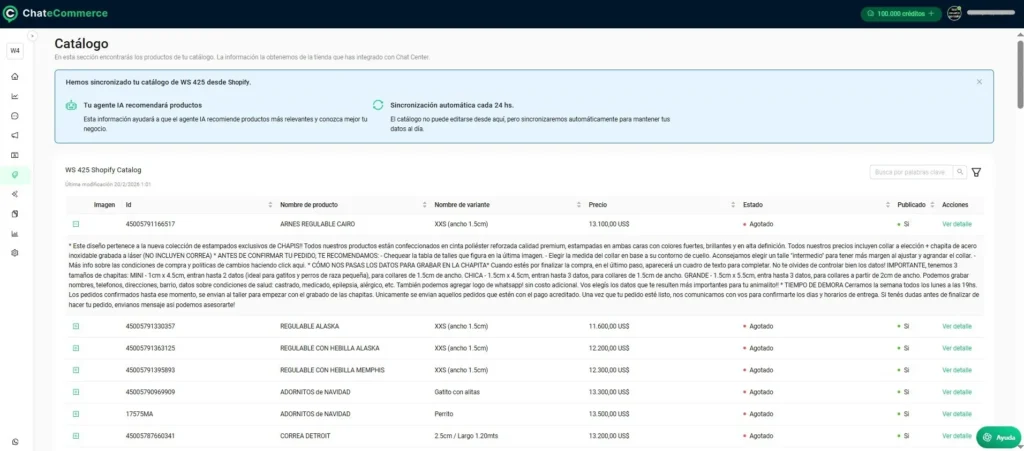Expand the sidebar with the small arrow toggle
The height and width of the screenshot is (451, 1024).
[x=32, y=36]
